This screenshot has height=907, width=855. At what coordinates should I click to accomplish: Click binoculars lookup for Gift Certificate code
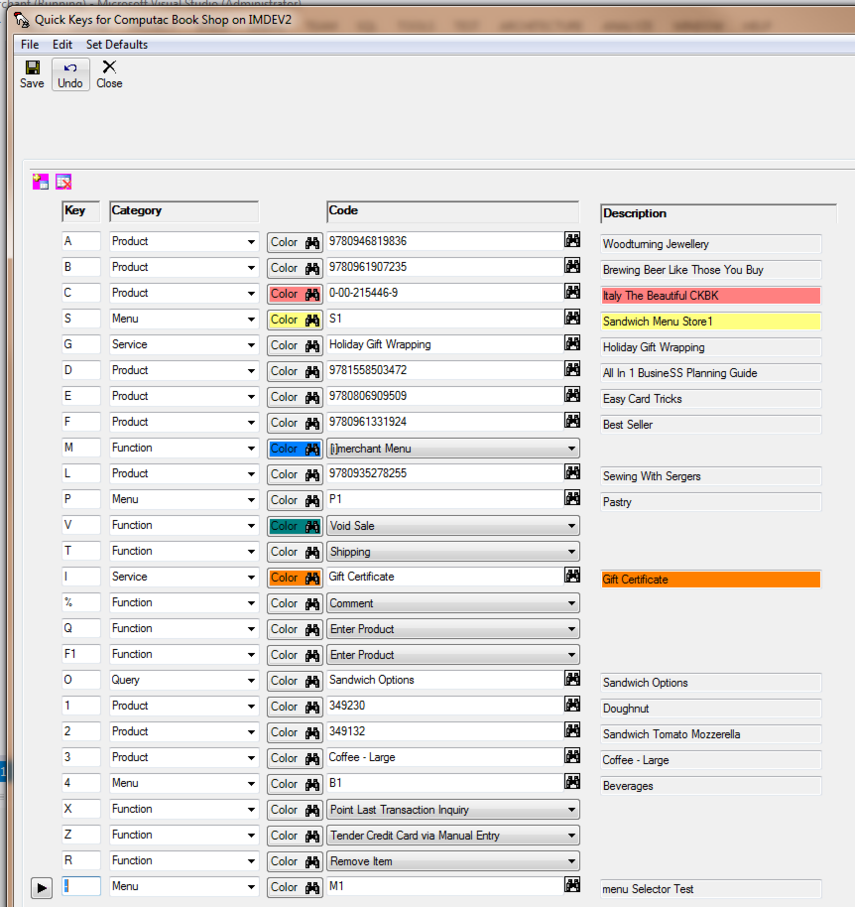pos(572,575)
